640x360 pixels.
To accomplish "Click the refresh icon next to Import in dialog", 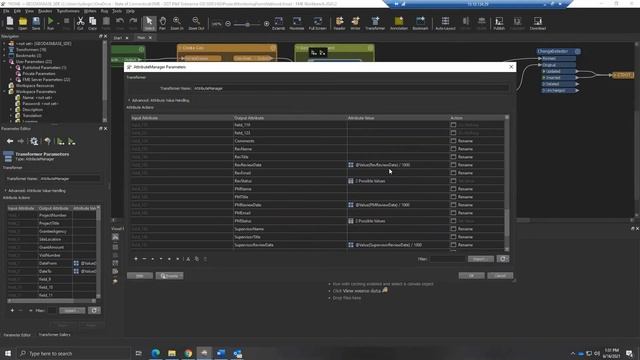I will pyautogui.click(x=503, y=259).
